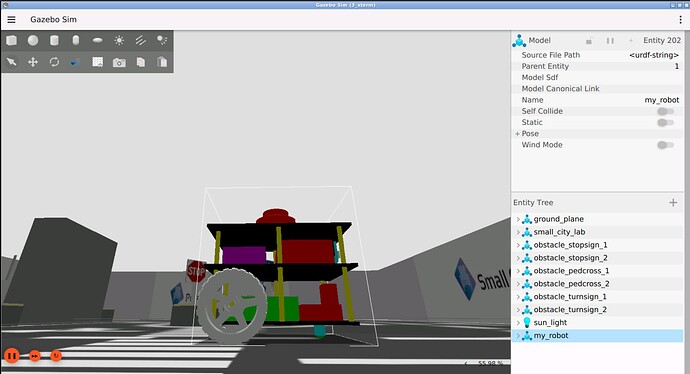This screenshot has width=690, height=374.
Task: Take a screenshot with camera icon
Action: (x=119, y=62)
